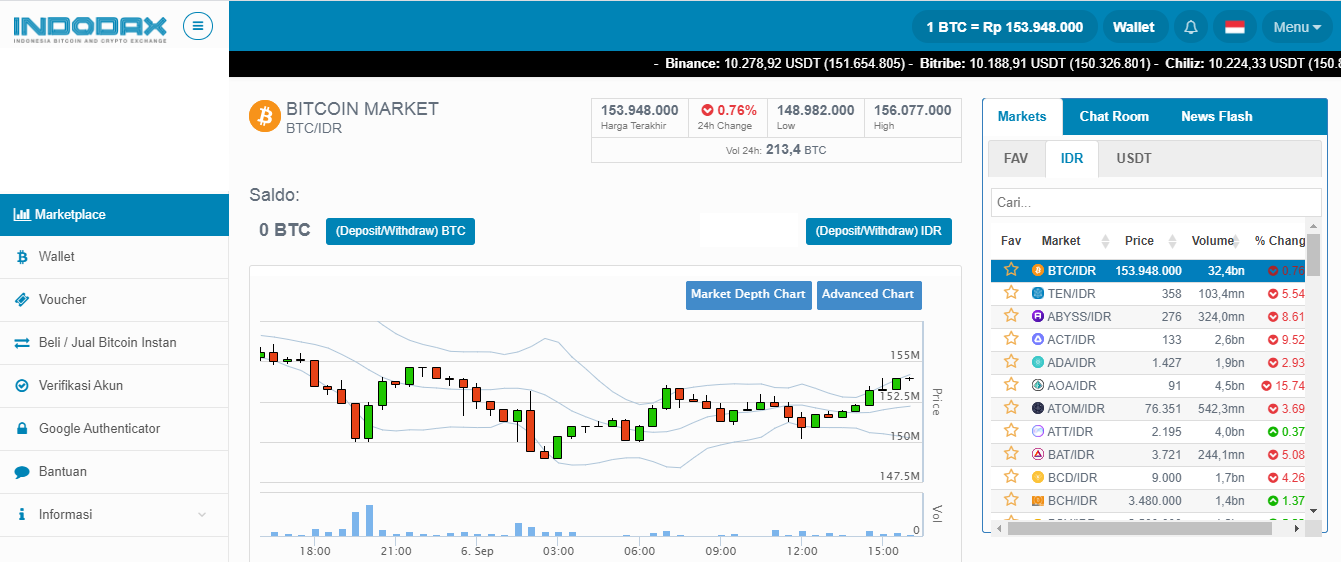Click the Verifikasi Akun checkmark icon

coord(22,386)
